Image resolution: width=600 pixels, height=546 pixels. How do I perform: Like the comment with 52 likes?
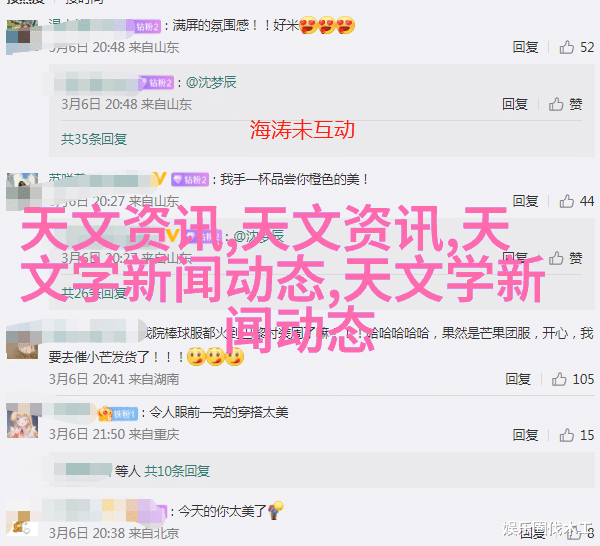tap(567, 47)
